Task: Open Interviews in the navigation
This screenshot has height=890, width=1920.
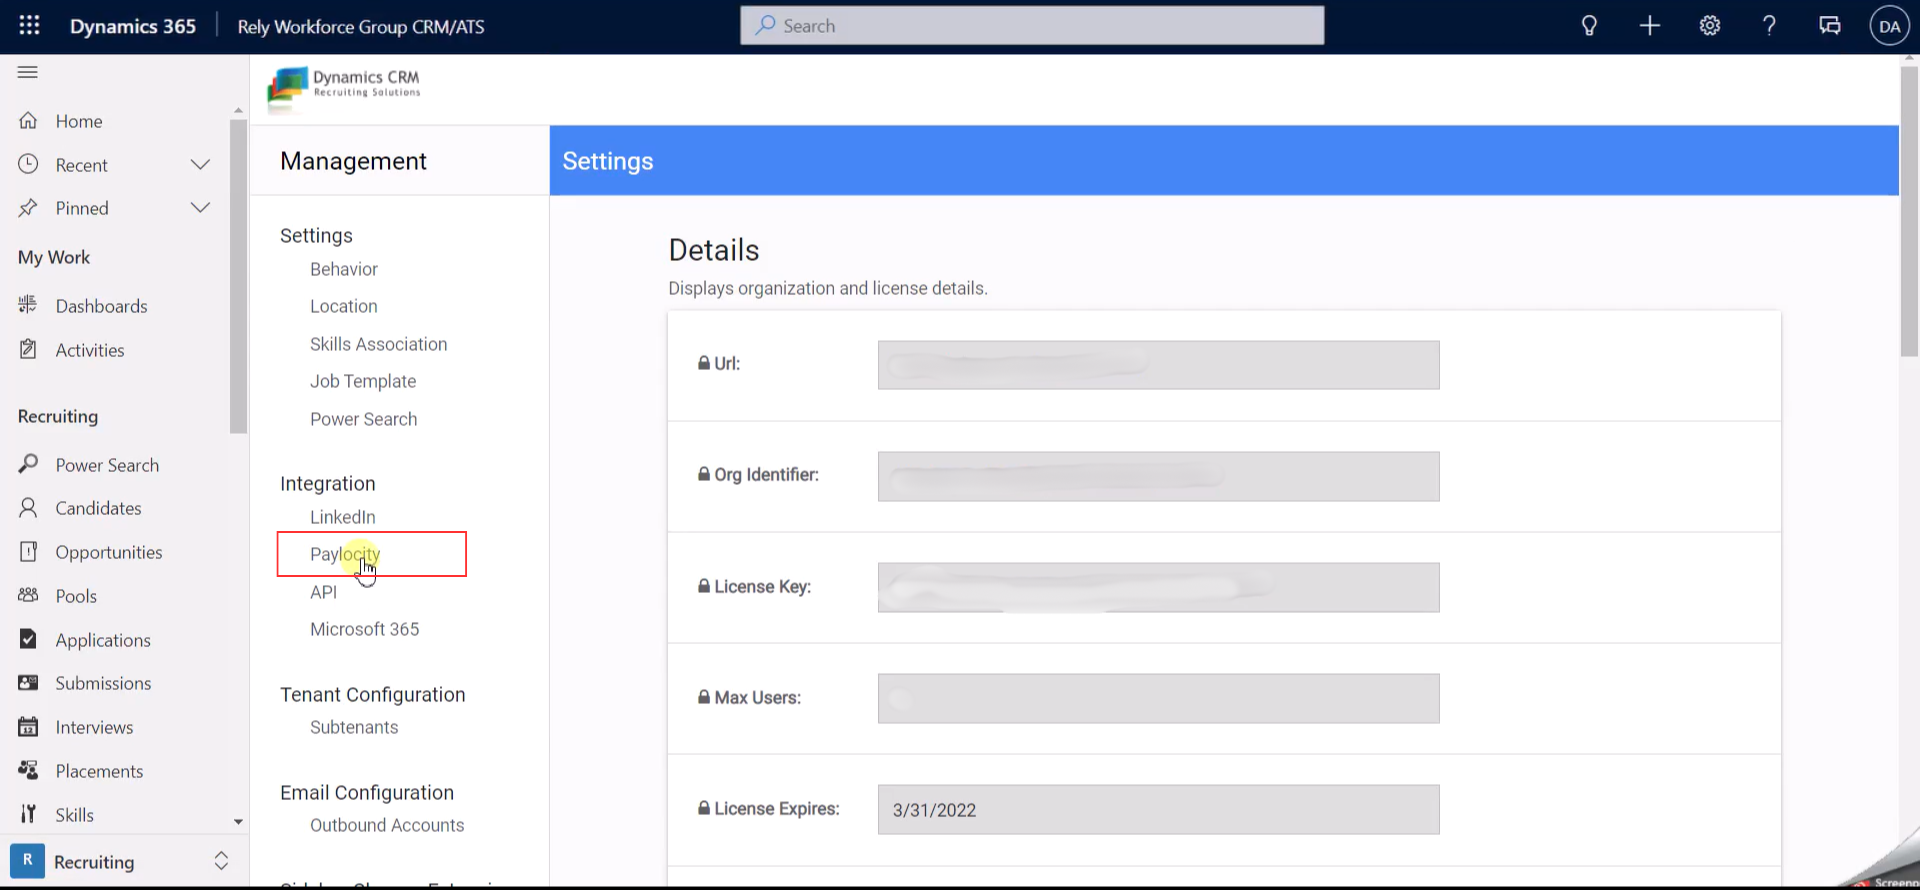Action: tap(94, 727)
